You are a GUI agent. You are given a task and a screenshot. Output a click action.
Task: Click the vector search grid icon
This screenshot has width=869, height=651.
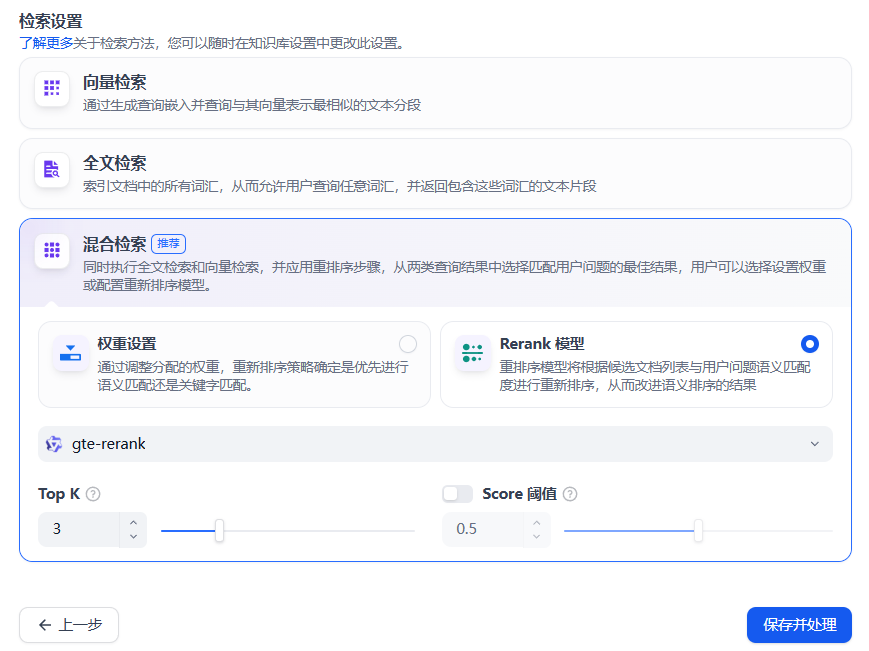52,88
